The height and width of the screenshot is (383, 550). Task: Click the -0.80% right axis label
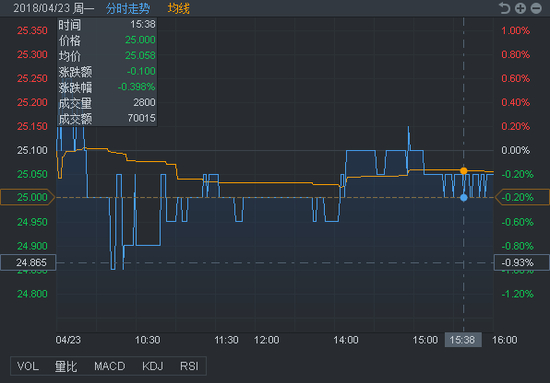[x=518, y=246]
